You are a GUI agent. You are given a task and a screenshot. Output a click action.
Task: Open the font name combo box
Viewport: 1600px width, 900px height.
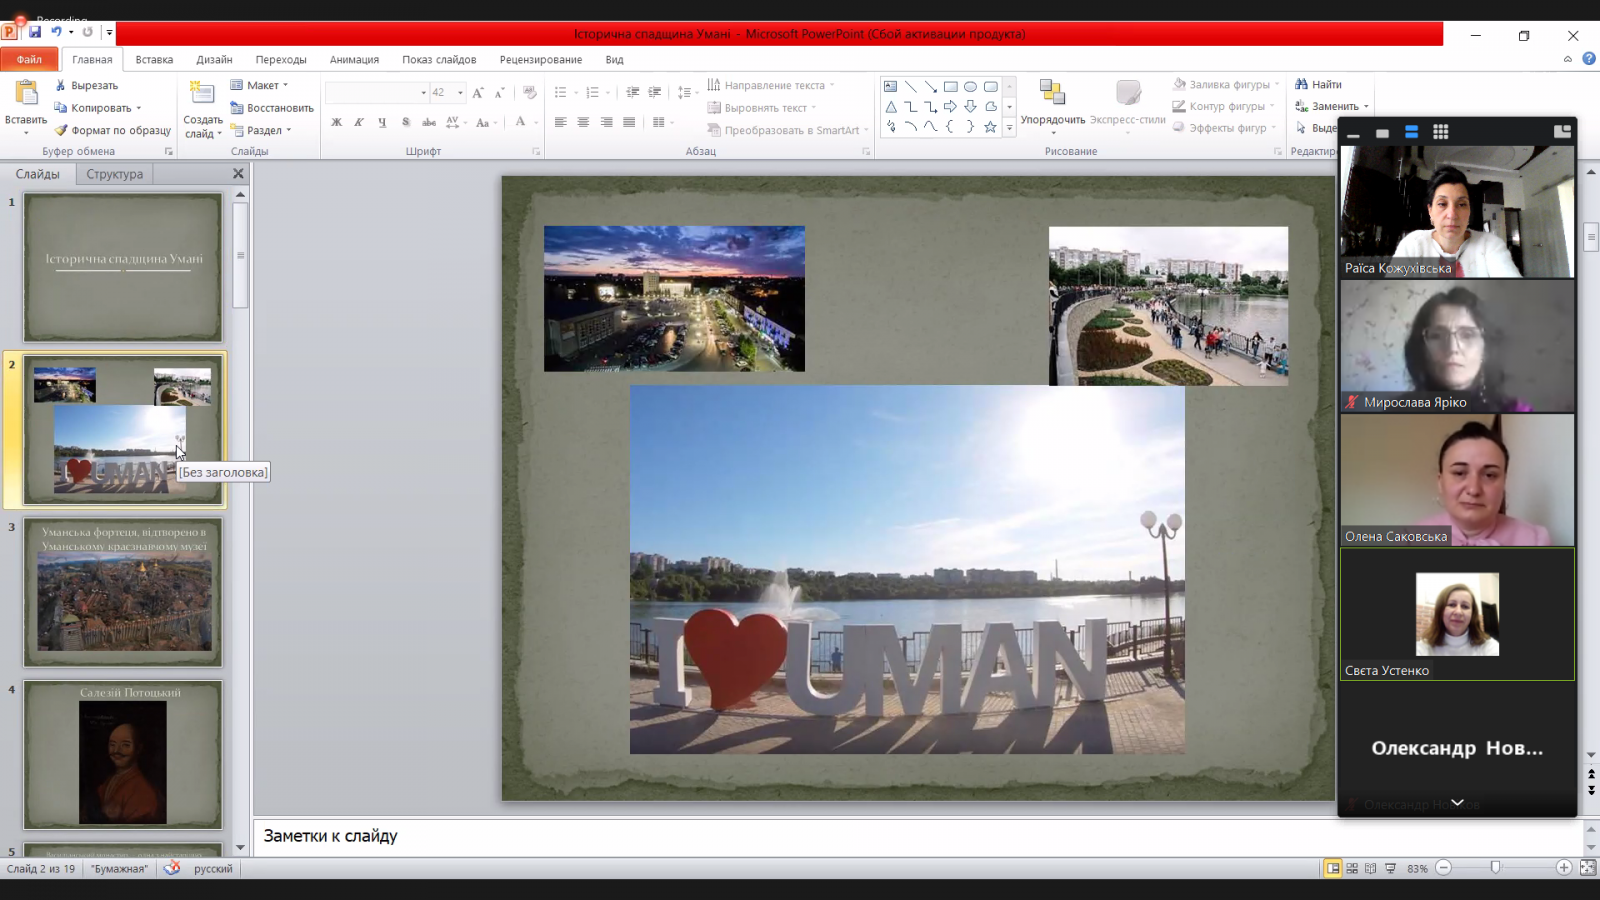377,92
